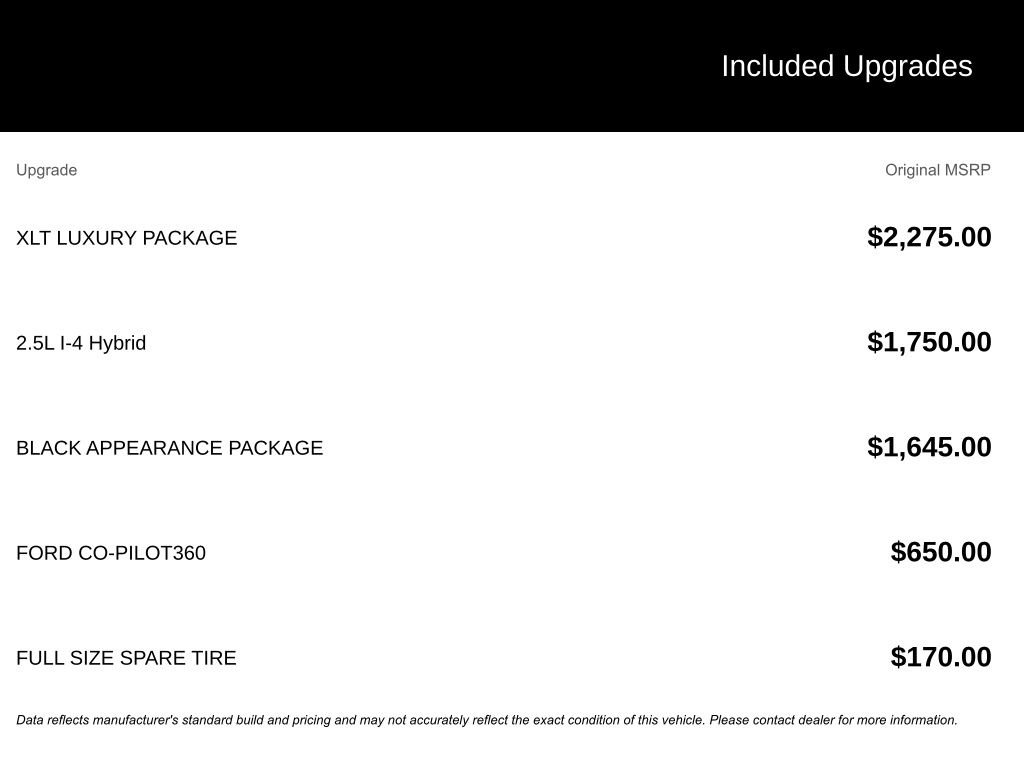Click the FORD CO-PILOT360 upgrade name

point(111,553)
